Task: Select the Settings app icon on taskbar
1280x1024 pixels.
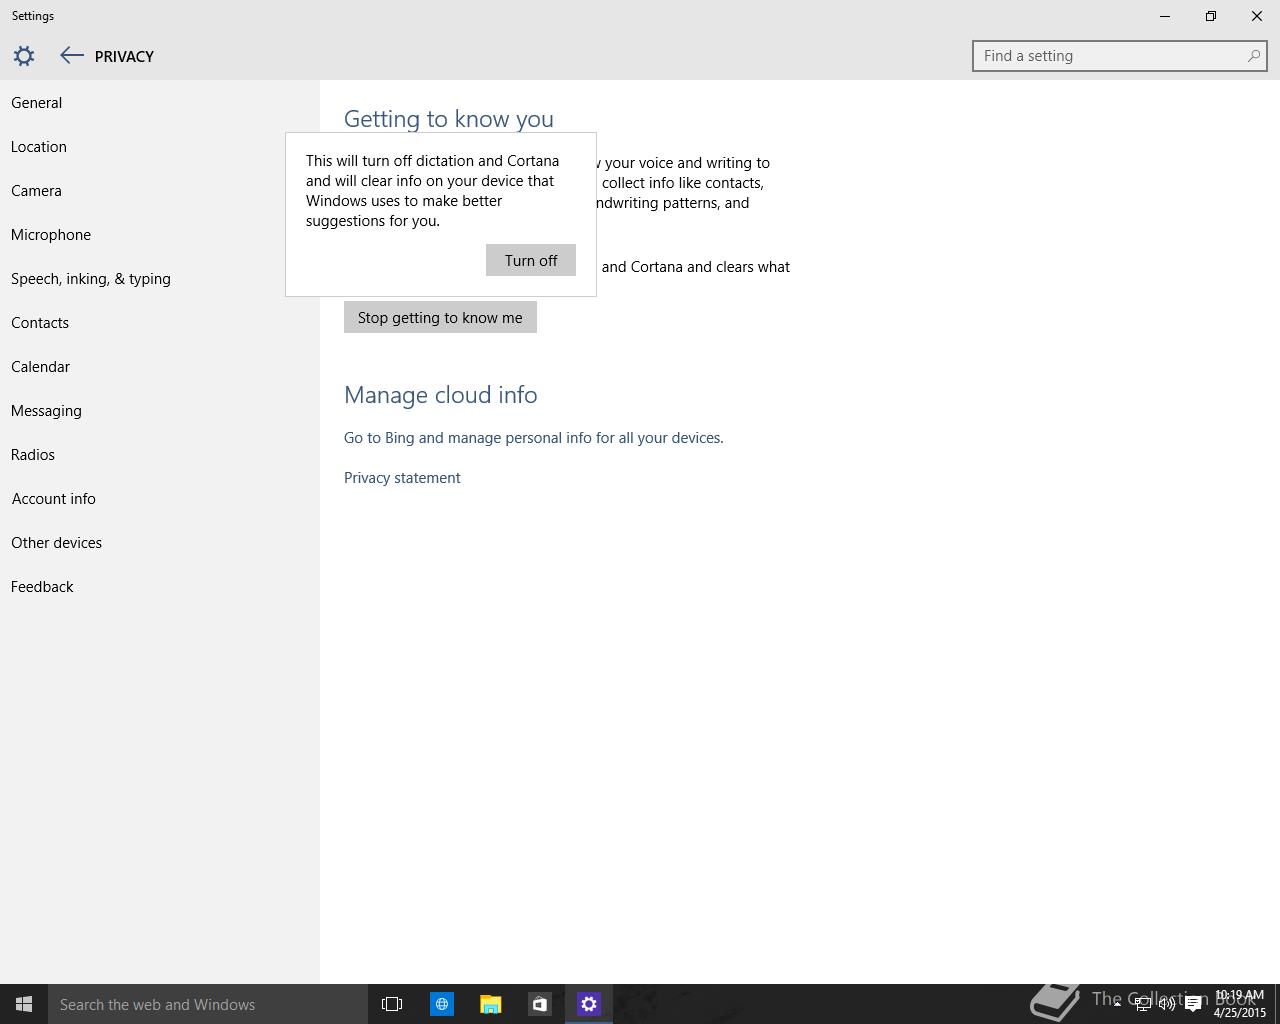Action: (589, 1004)
